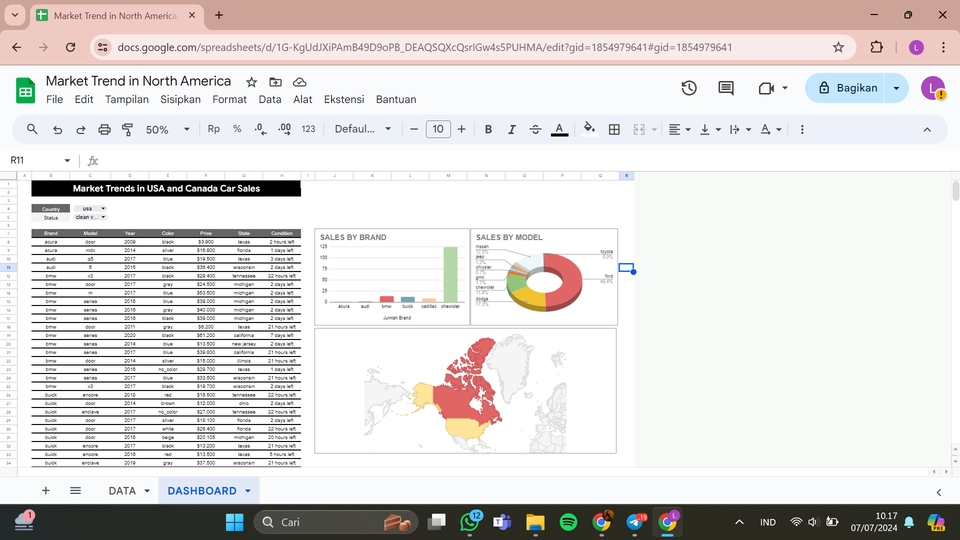The image size is (960, 540).
Task: Decrease font size with minus button
Action: point(414,129)
